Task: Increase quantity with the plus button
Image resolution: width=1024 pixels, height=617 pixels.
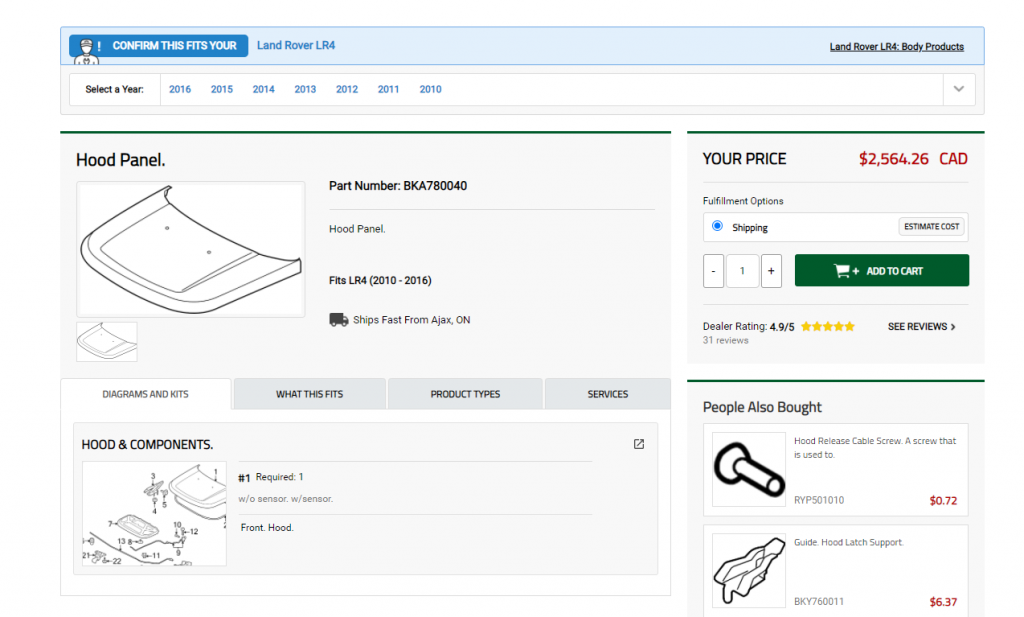Action: pyautogui.click(x=771, y=271)
